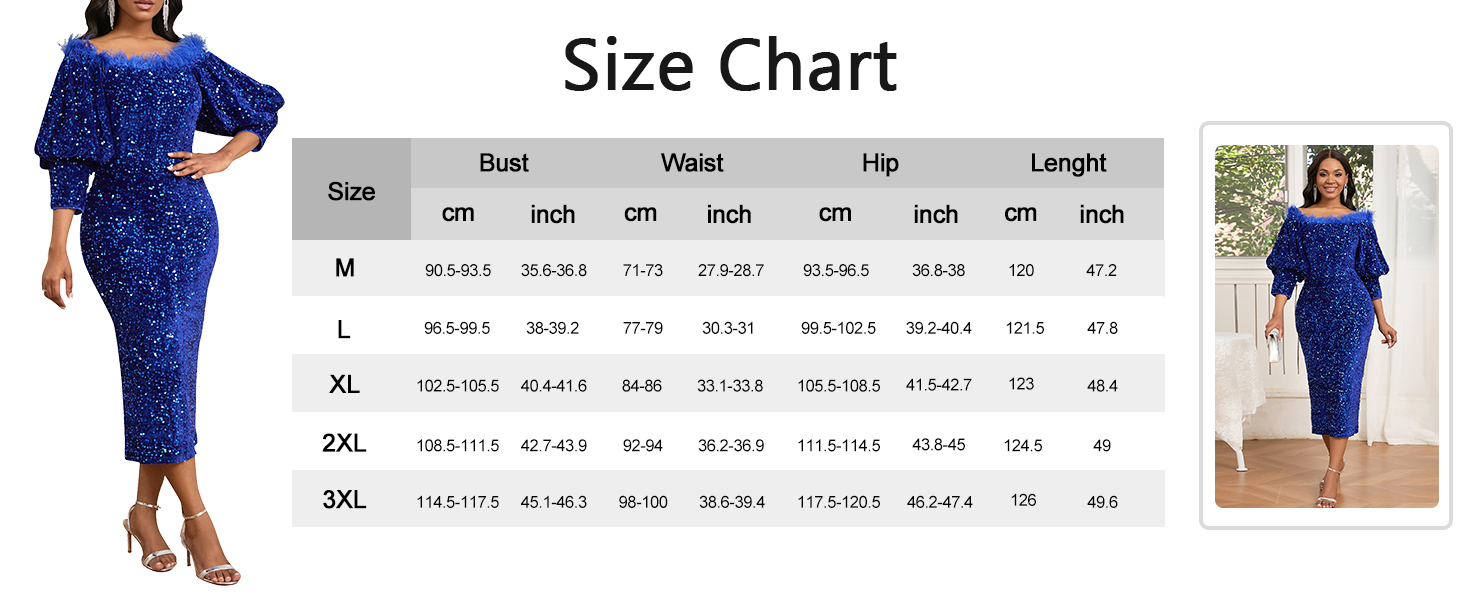Select the Size header cell
1464x600 pixels.
(351, 190)
